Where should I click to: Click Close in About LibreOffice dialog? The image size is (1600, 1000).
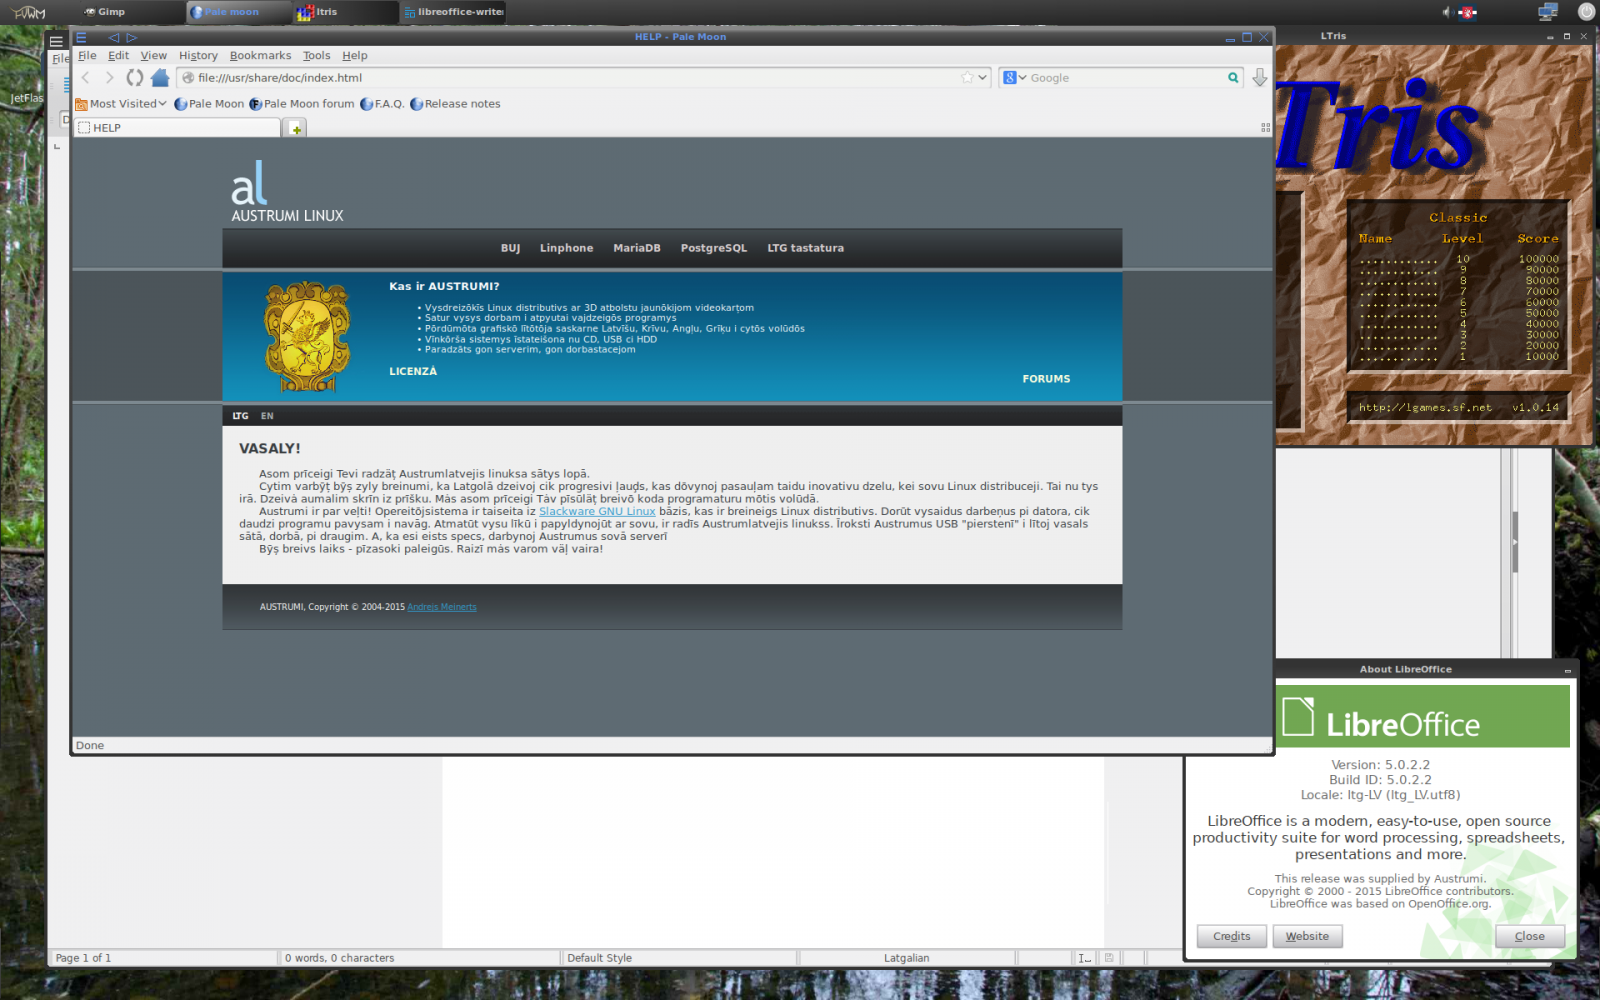click(1530, 936)
